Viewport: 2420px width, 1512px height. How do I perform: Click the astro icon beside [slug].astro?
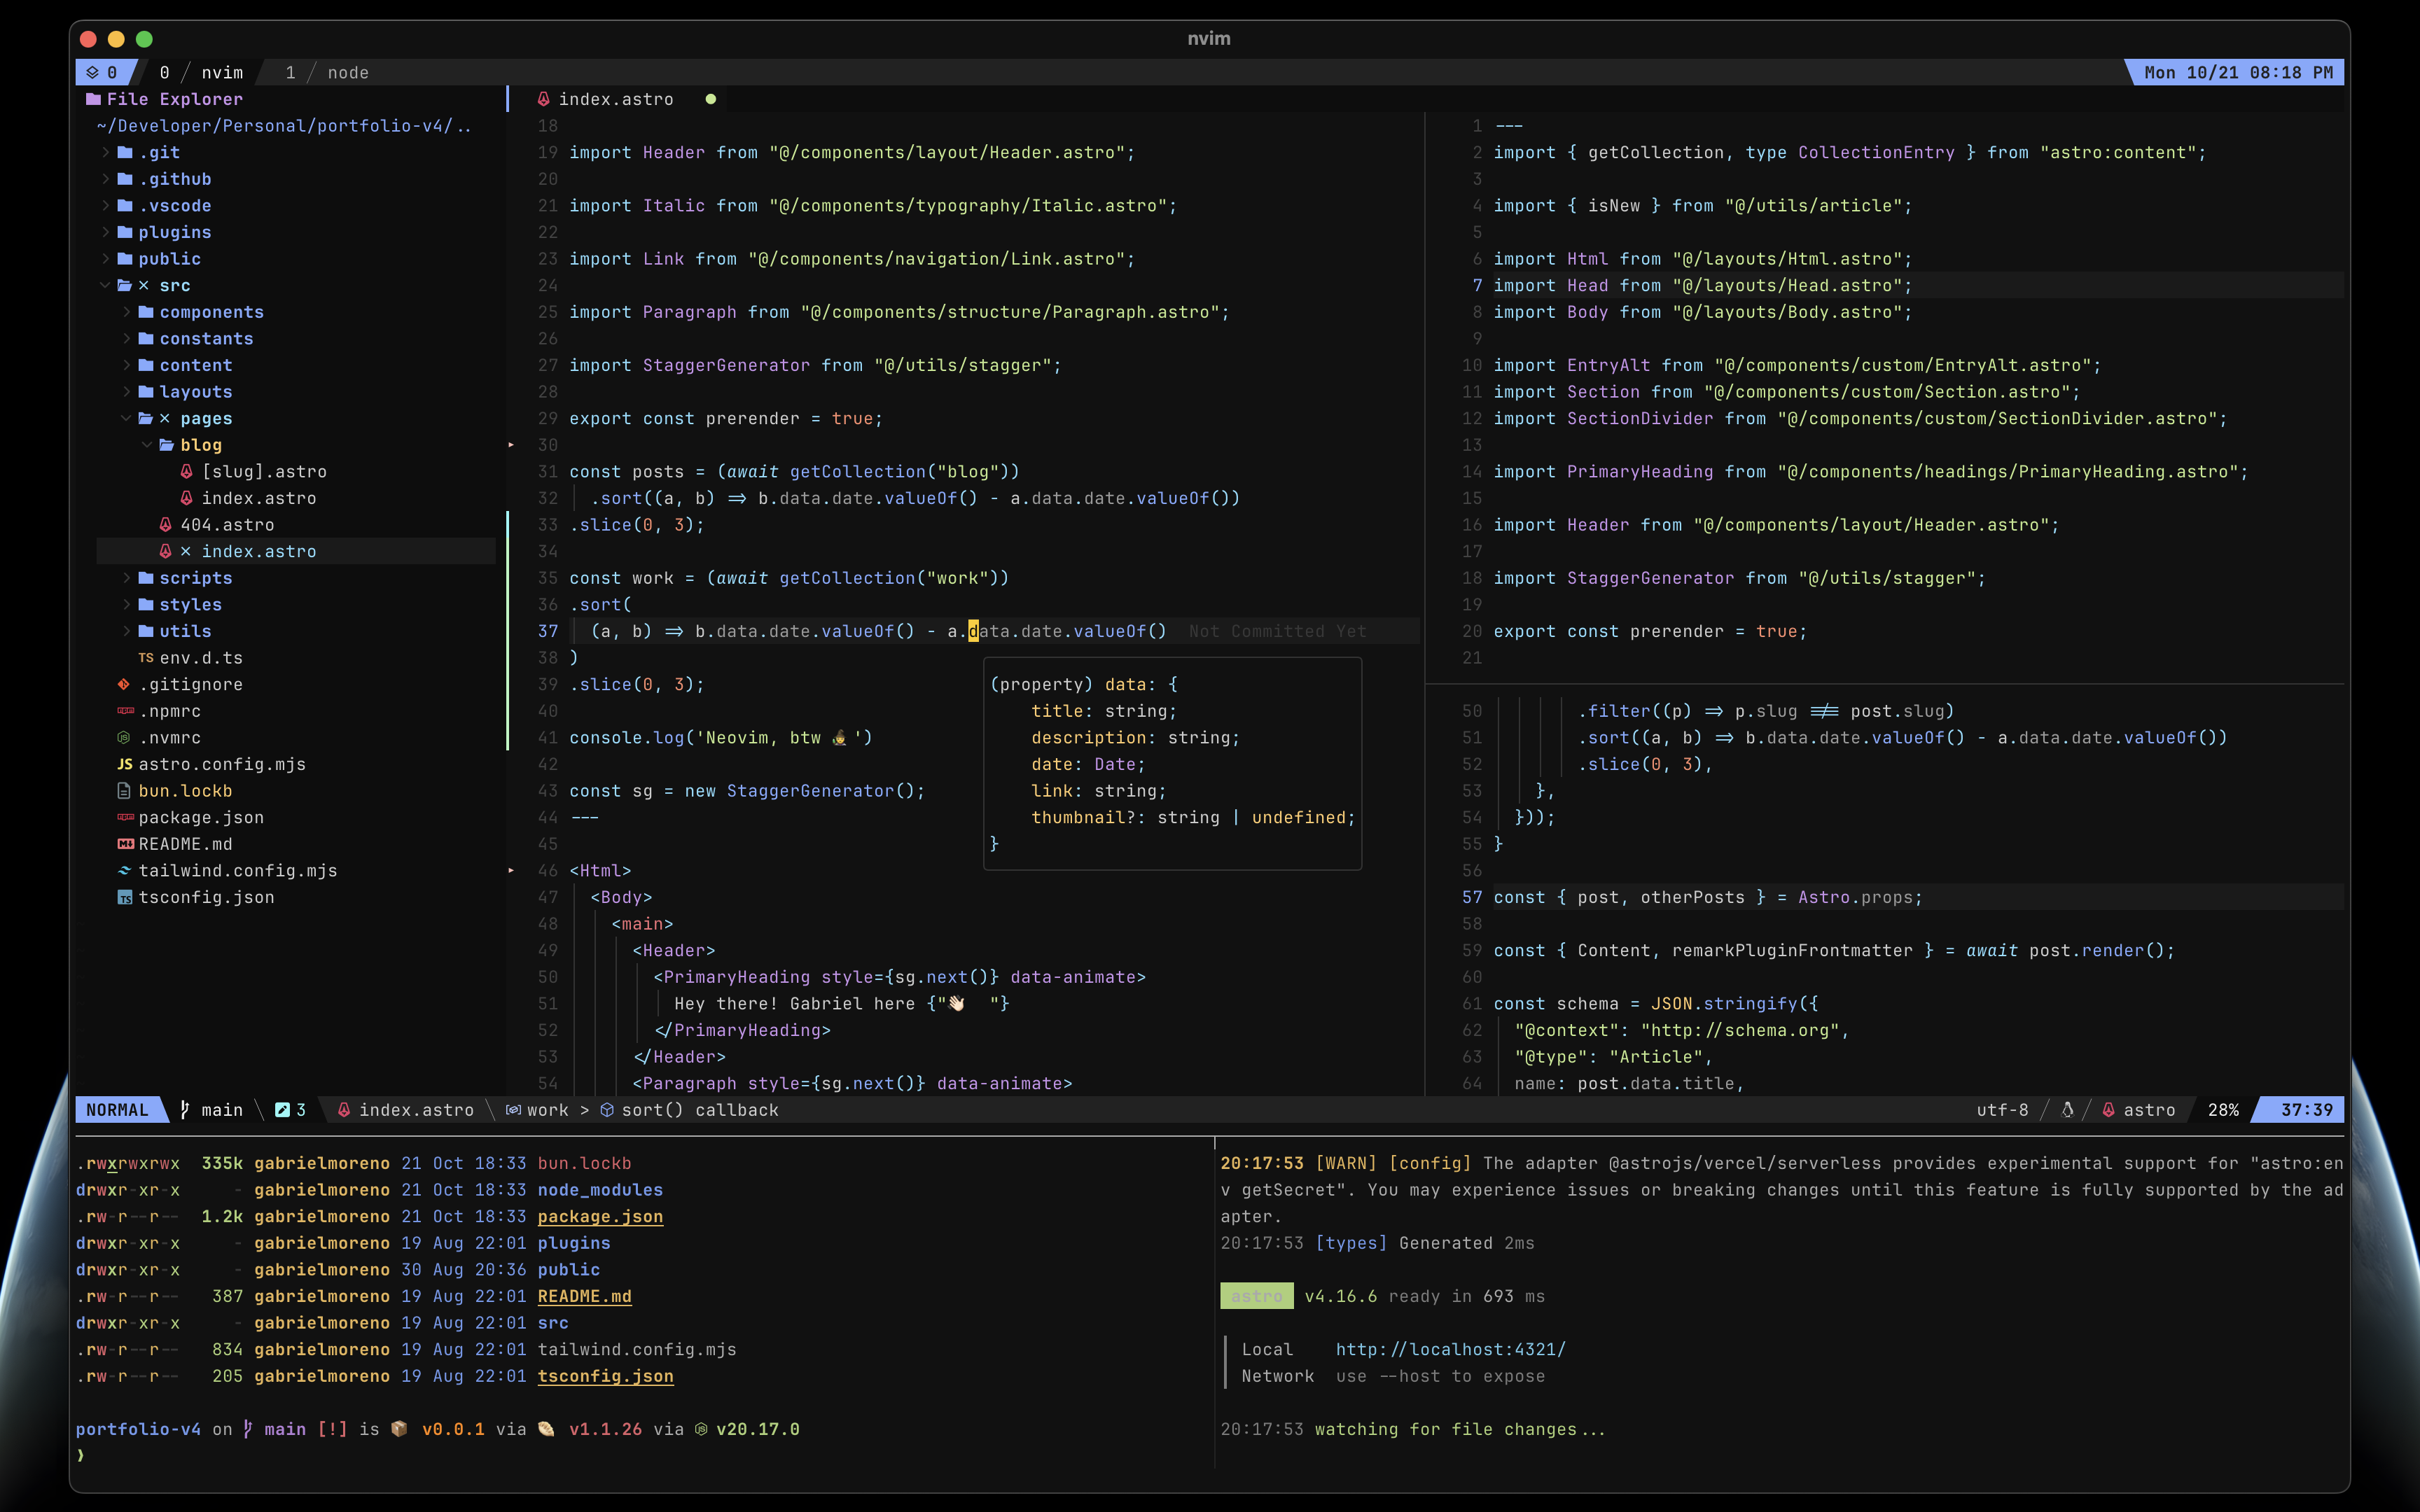point(186,471)
